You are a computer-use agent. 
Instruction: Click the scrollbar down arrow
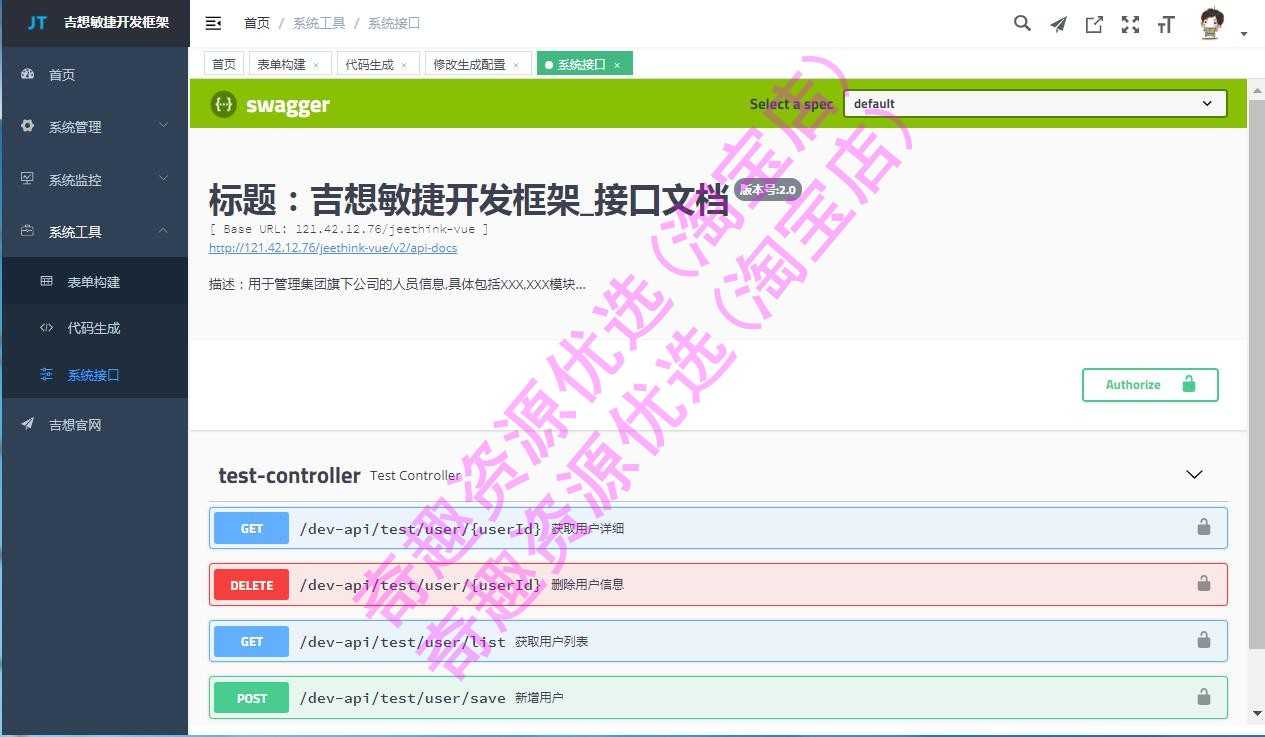[1257, 713]
